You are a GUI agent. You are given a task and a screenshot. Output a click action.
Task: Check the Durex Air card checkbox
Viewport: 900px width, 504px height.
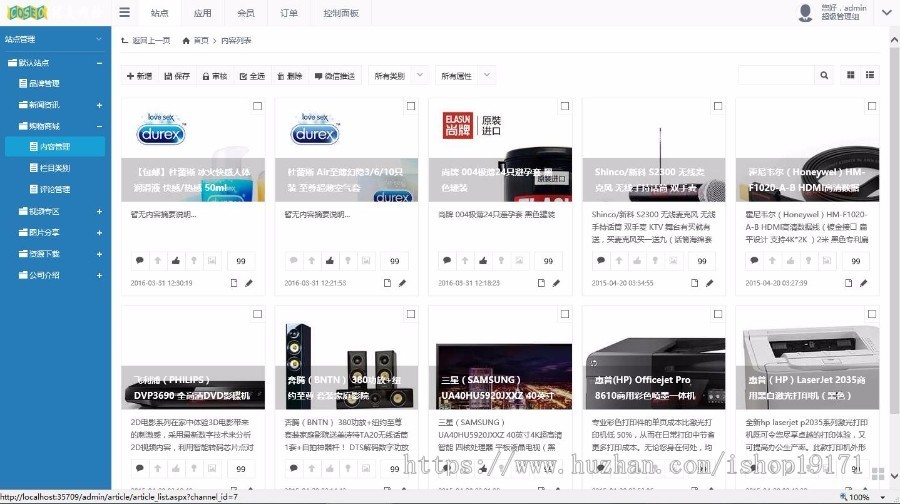411,106
